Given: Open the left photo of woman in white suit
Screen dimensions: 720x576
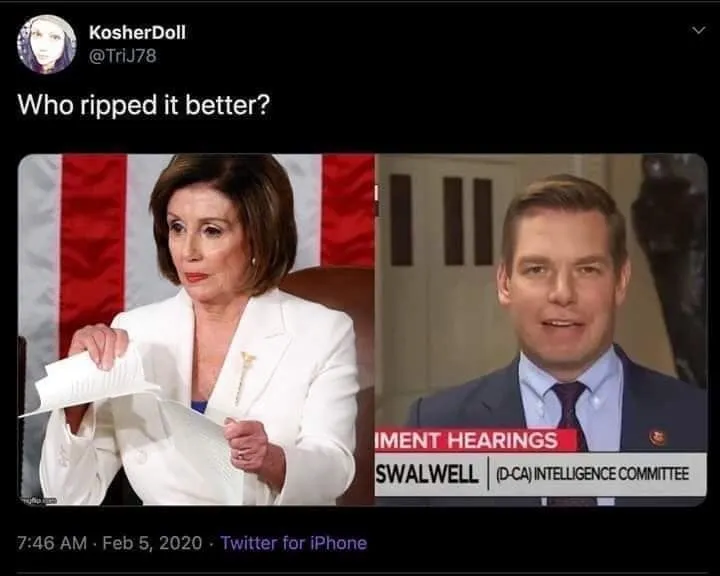Looking at the screenshot, I should [196, 329].
